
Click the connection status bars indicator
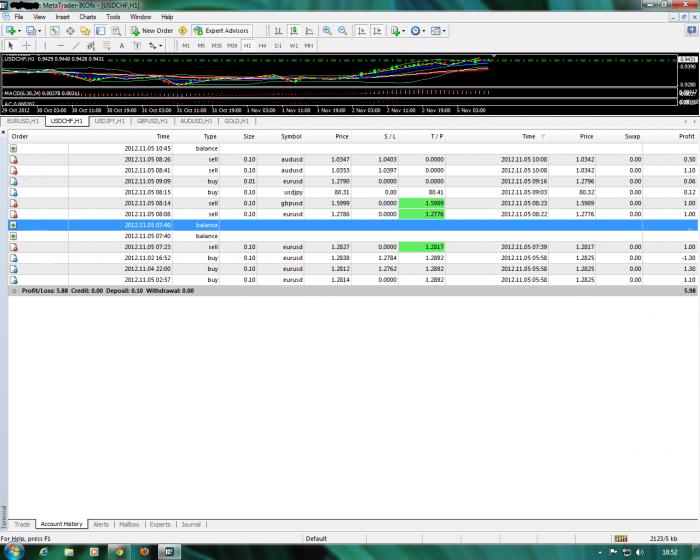[621, 539]
